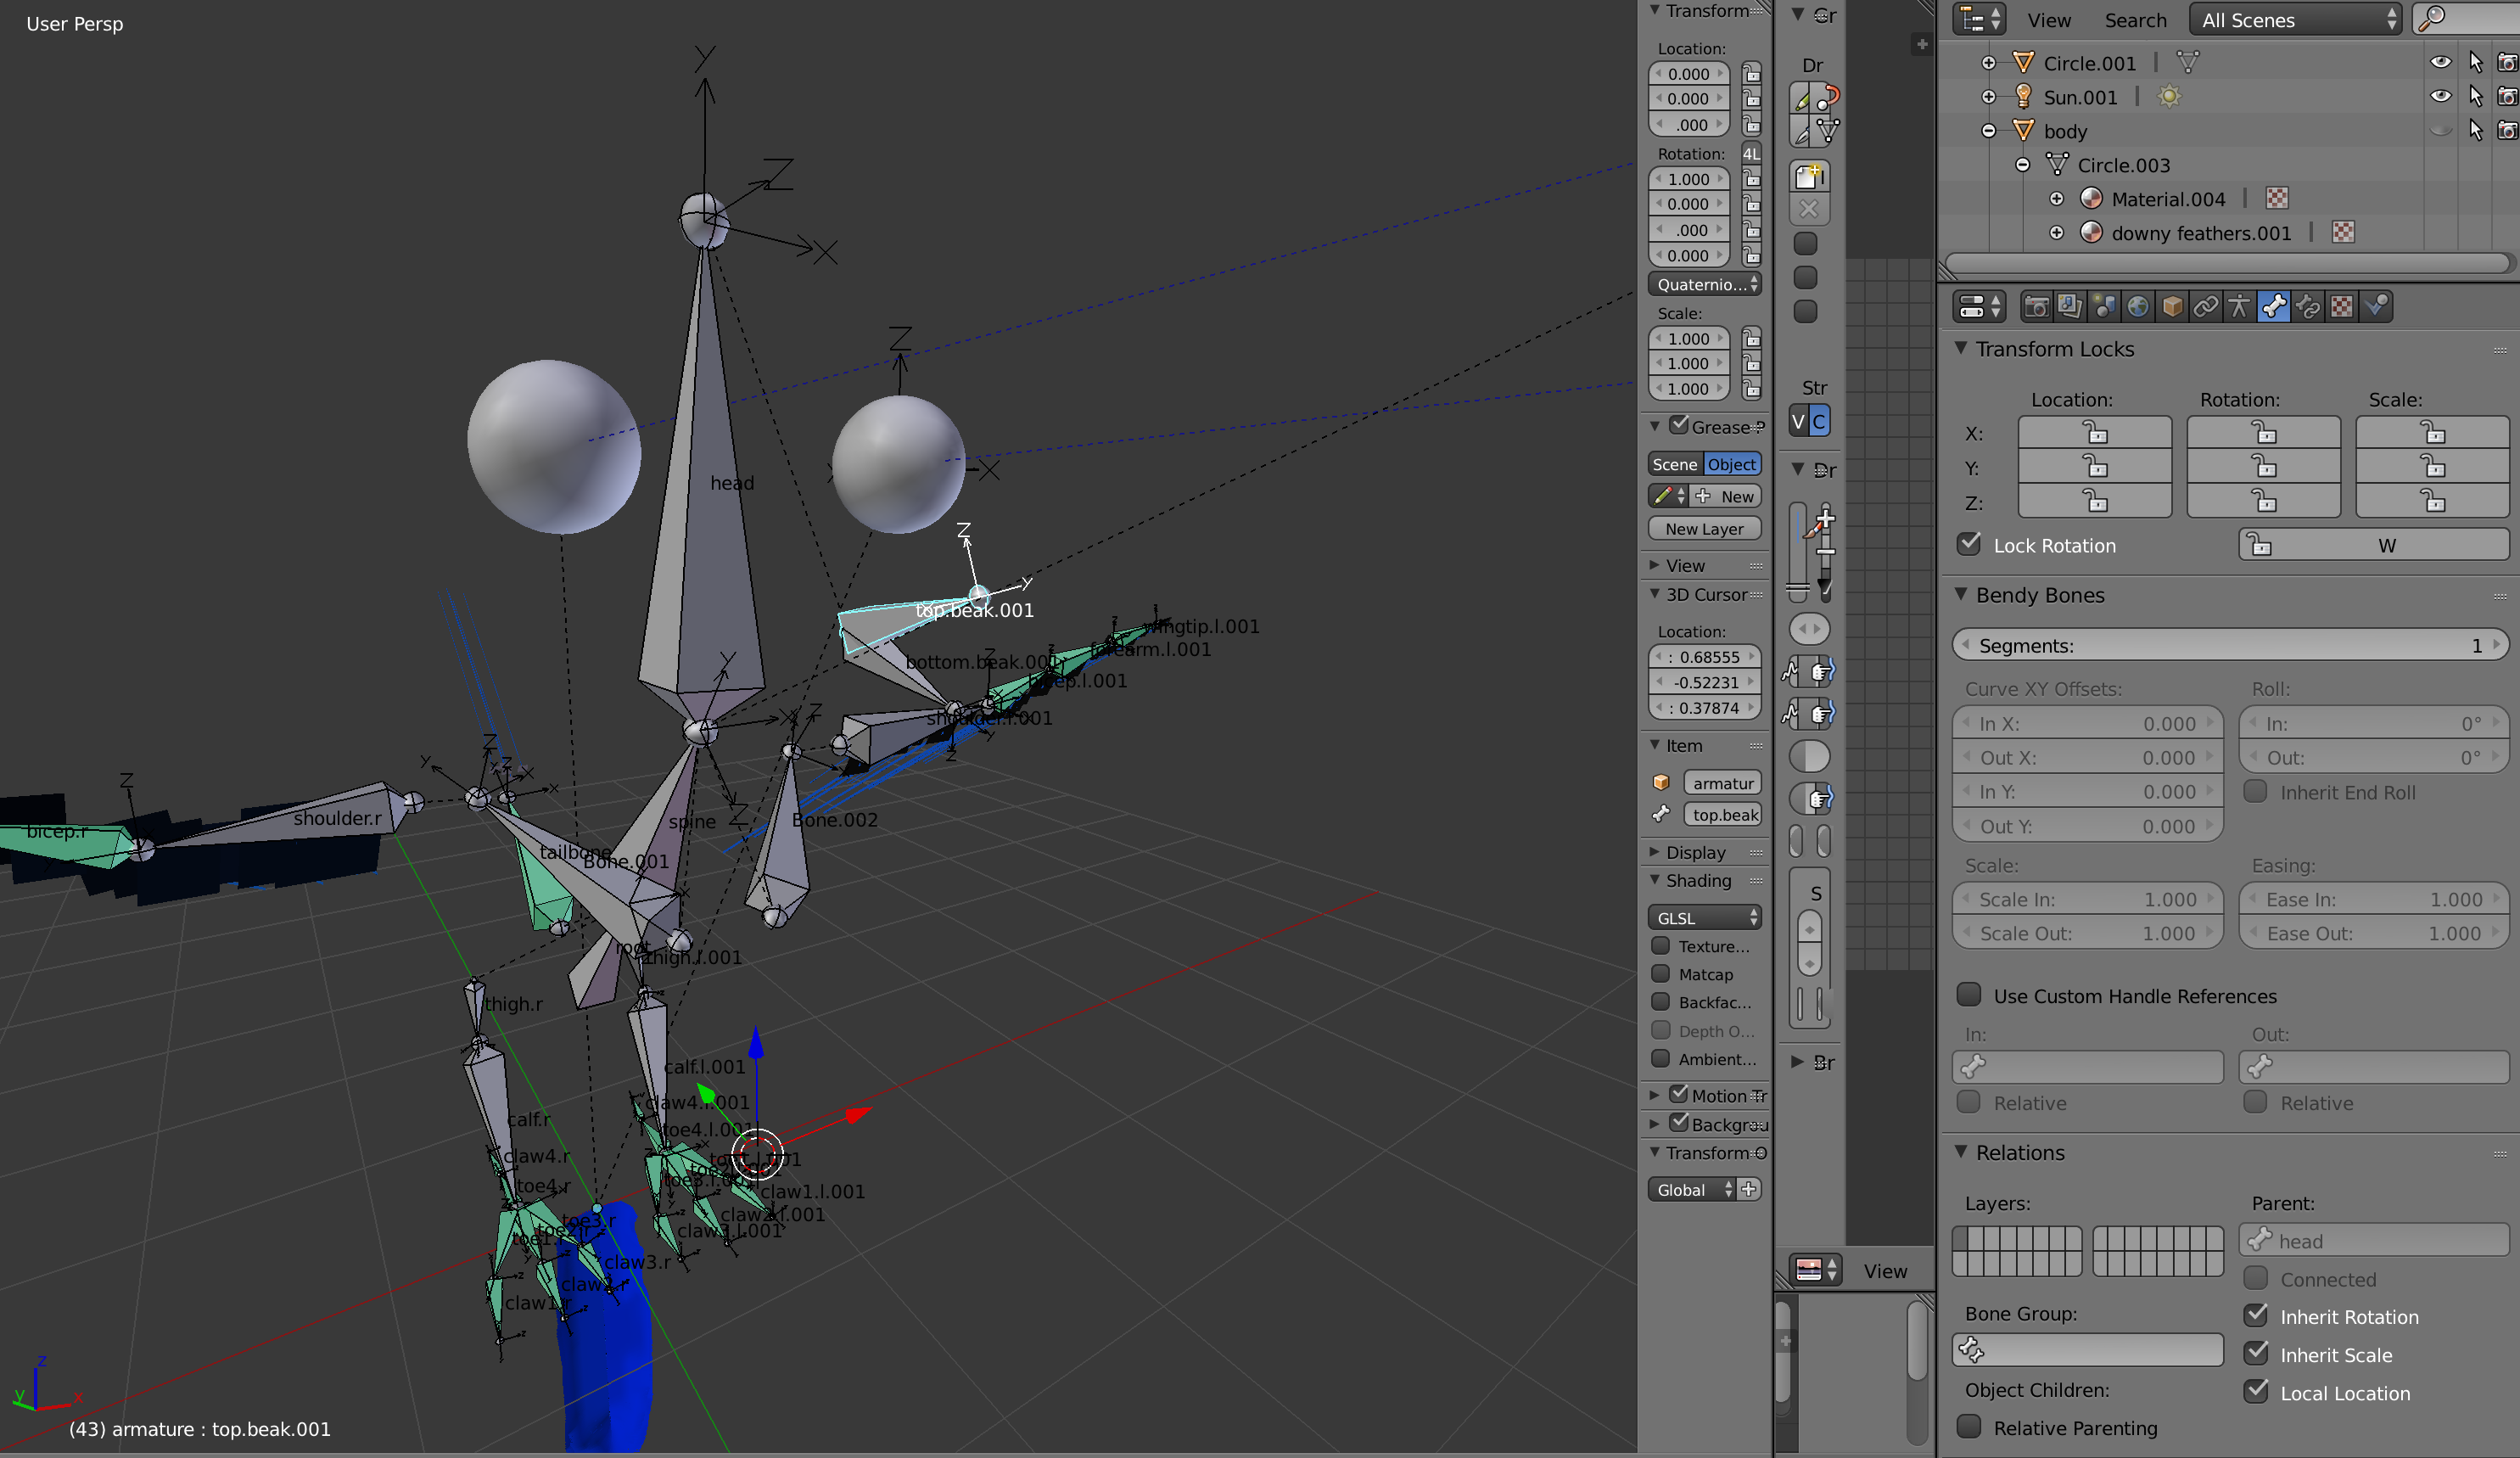Open the outliner Search menu
The height and width of the screenshot is (1458, 2520).
[2135, 20]
